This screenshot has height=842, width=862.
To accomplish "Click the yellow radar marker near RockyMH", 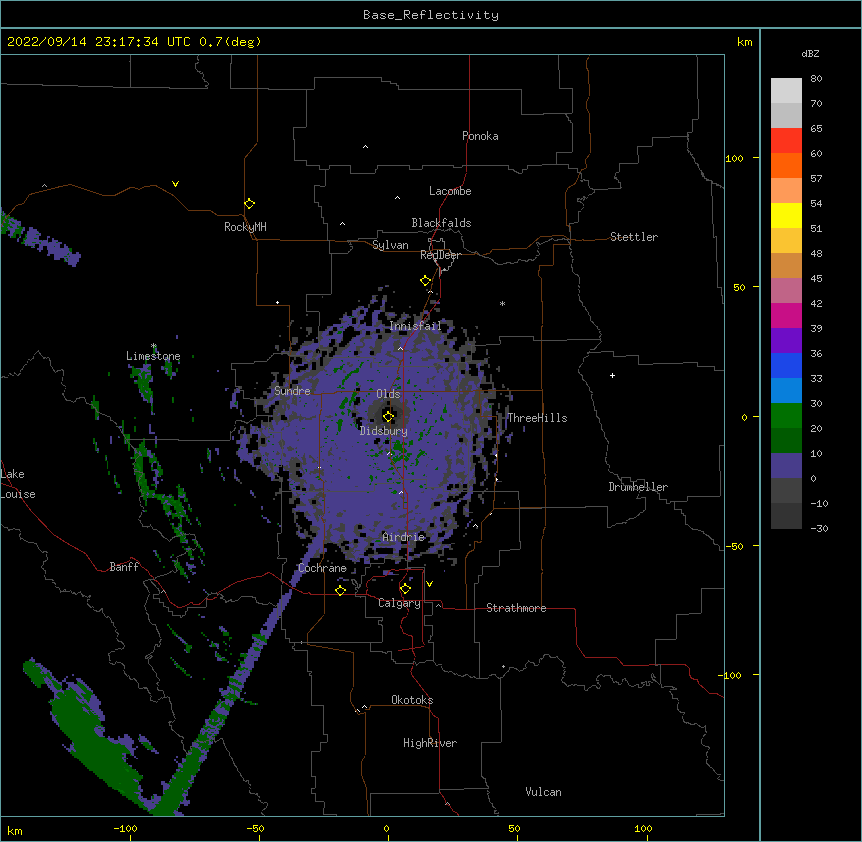I will tap(250, 204).
